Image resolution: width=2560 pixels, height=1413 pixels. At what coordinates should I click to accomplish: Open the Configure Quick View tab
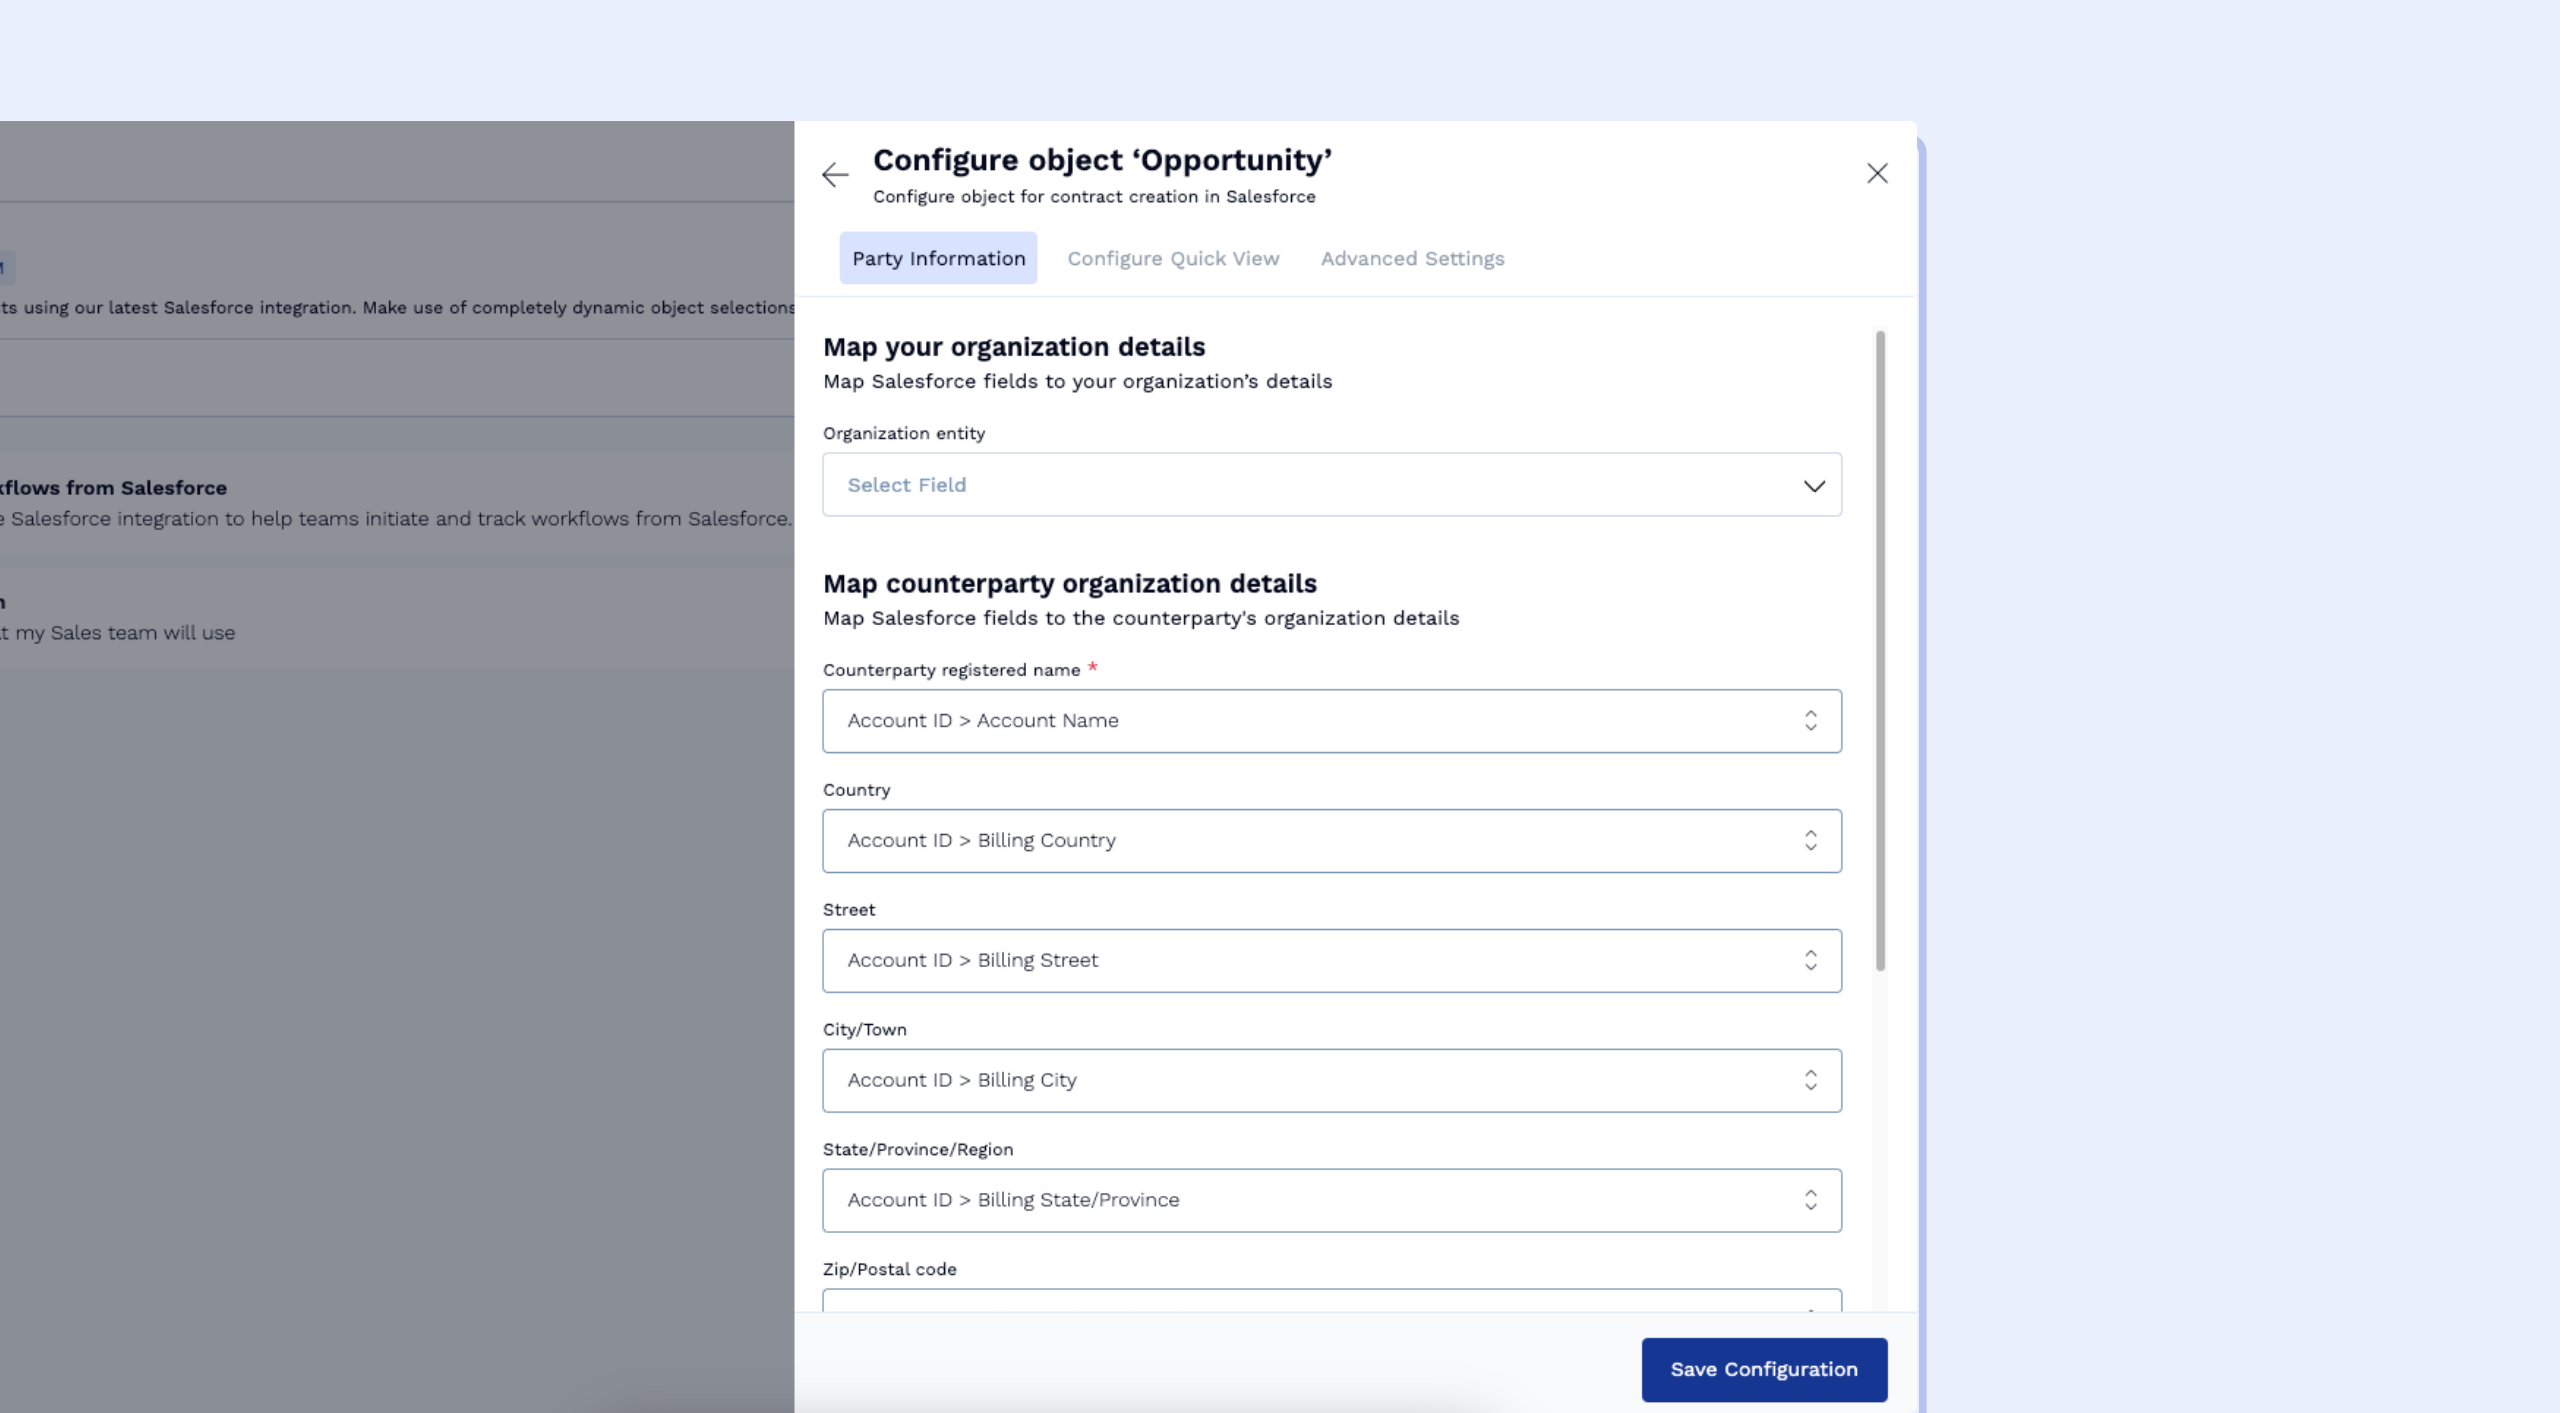click(1173, 258)
